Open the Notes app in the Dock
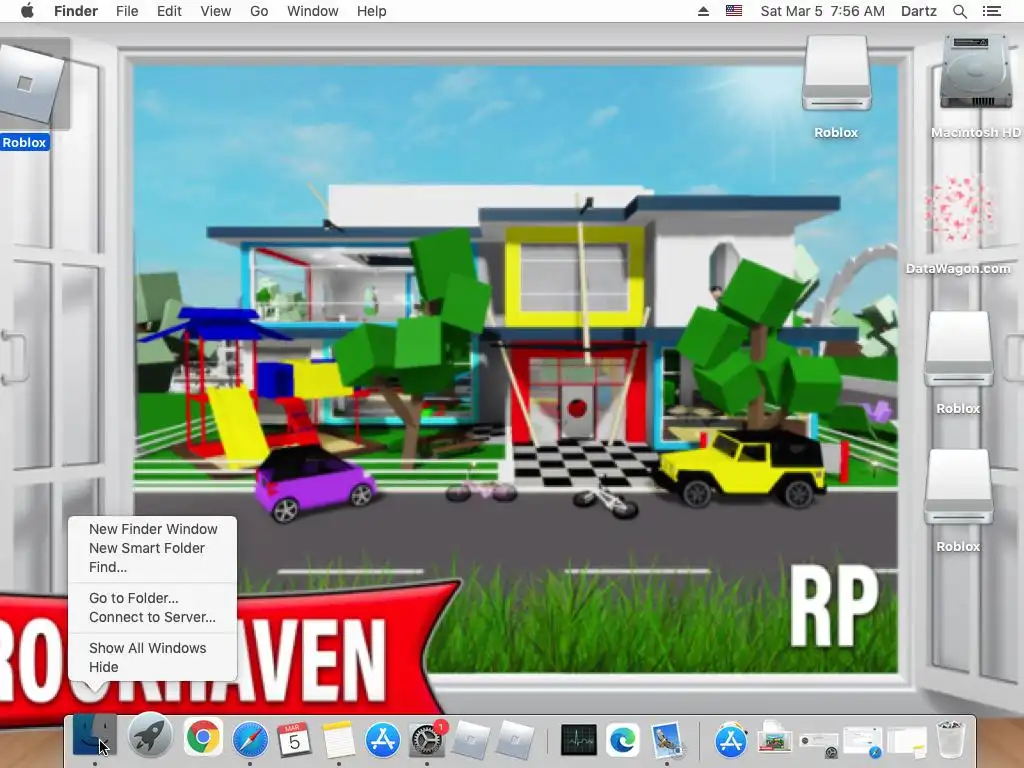 click(x=338, y=739)
